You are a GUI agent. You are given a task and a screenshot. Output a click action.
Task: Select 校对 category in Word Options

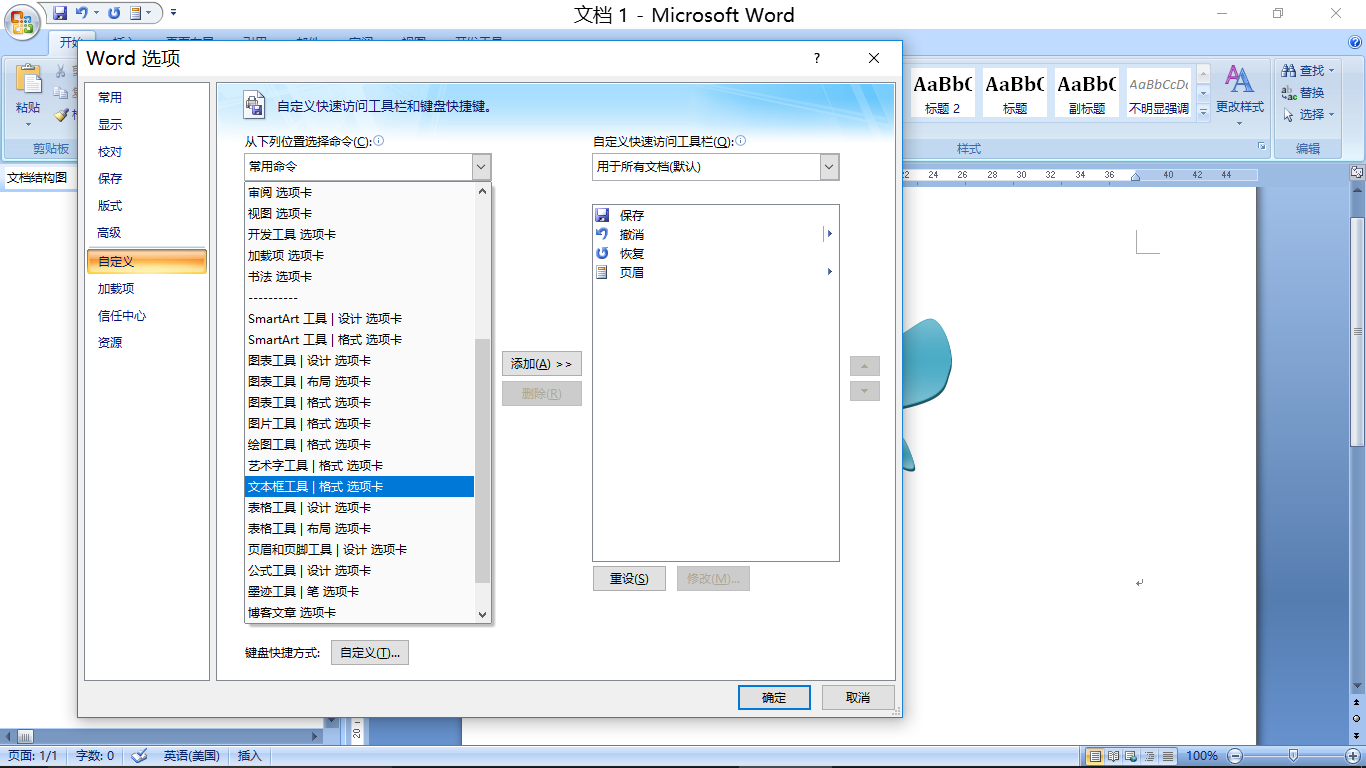146,152
